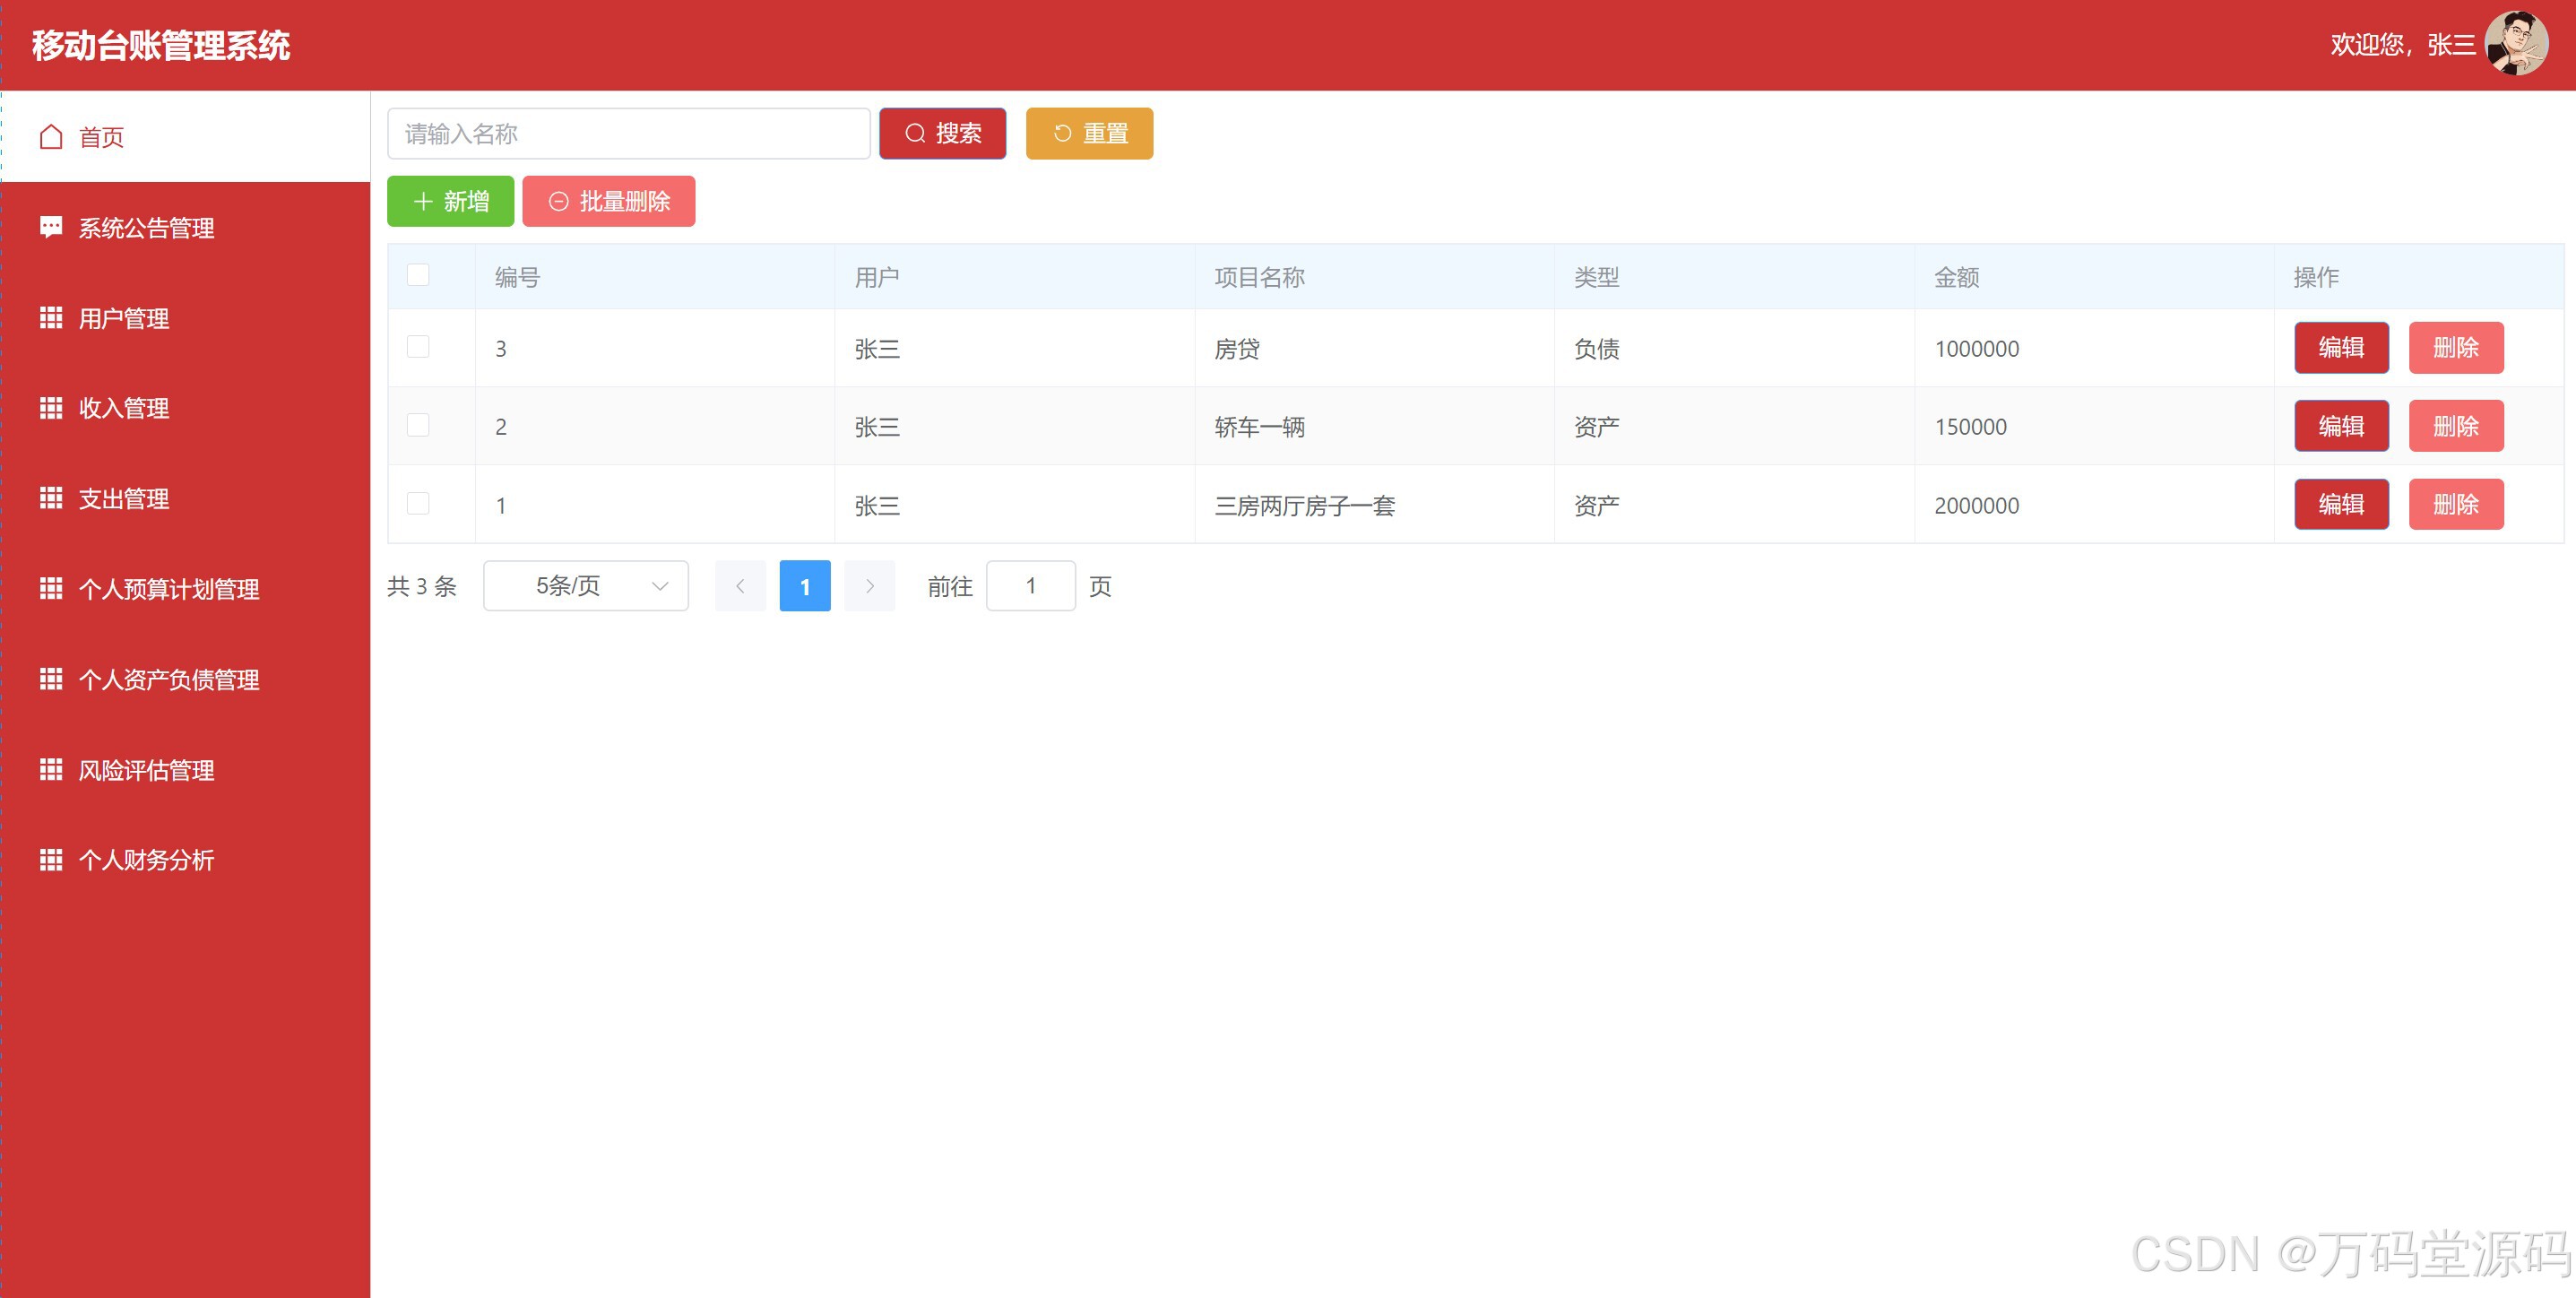Click 编辑 for the 三房两厅房子一套 row
This screenshot has height=1298, width=2576.
[x=2341, y=504]
